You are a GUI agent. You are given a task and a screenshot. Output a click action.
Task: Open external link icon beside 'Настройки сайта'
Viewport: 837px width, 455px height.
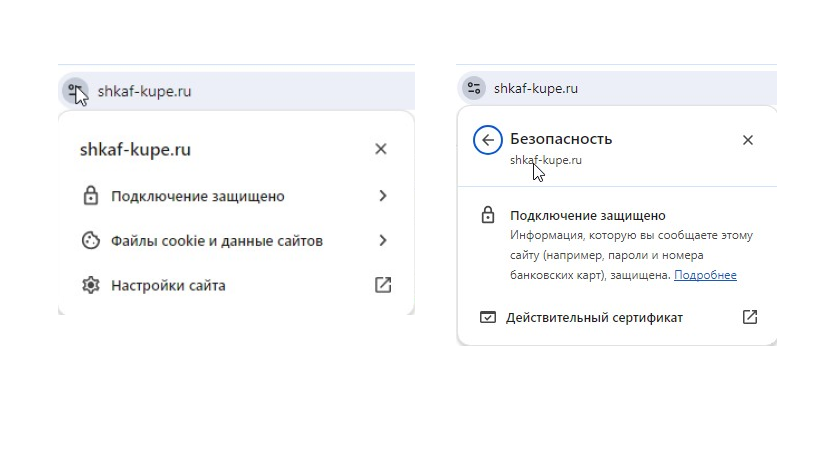click(383, 285)
